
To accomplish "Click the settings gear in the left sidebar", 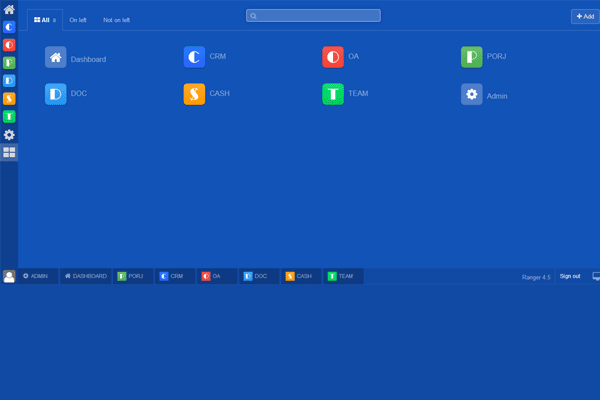I will point(9,134).
